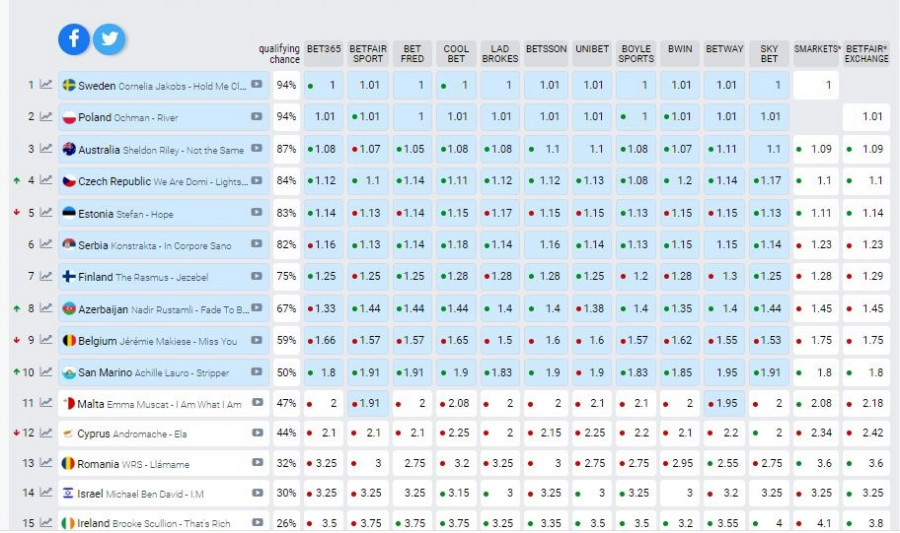
Task: Click the Czech Republic We Are Domi entry
Action: (160, 181)
